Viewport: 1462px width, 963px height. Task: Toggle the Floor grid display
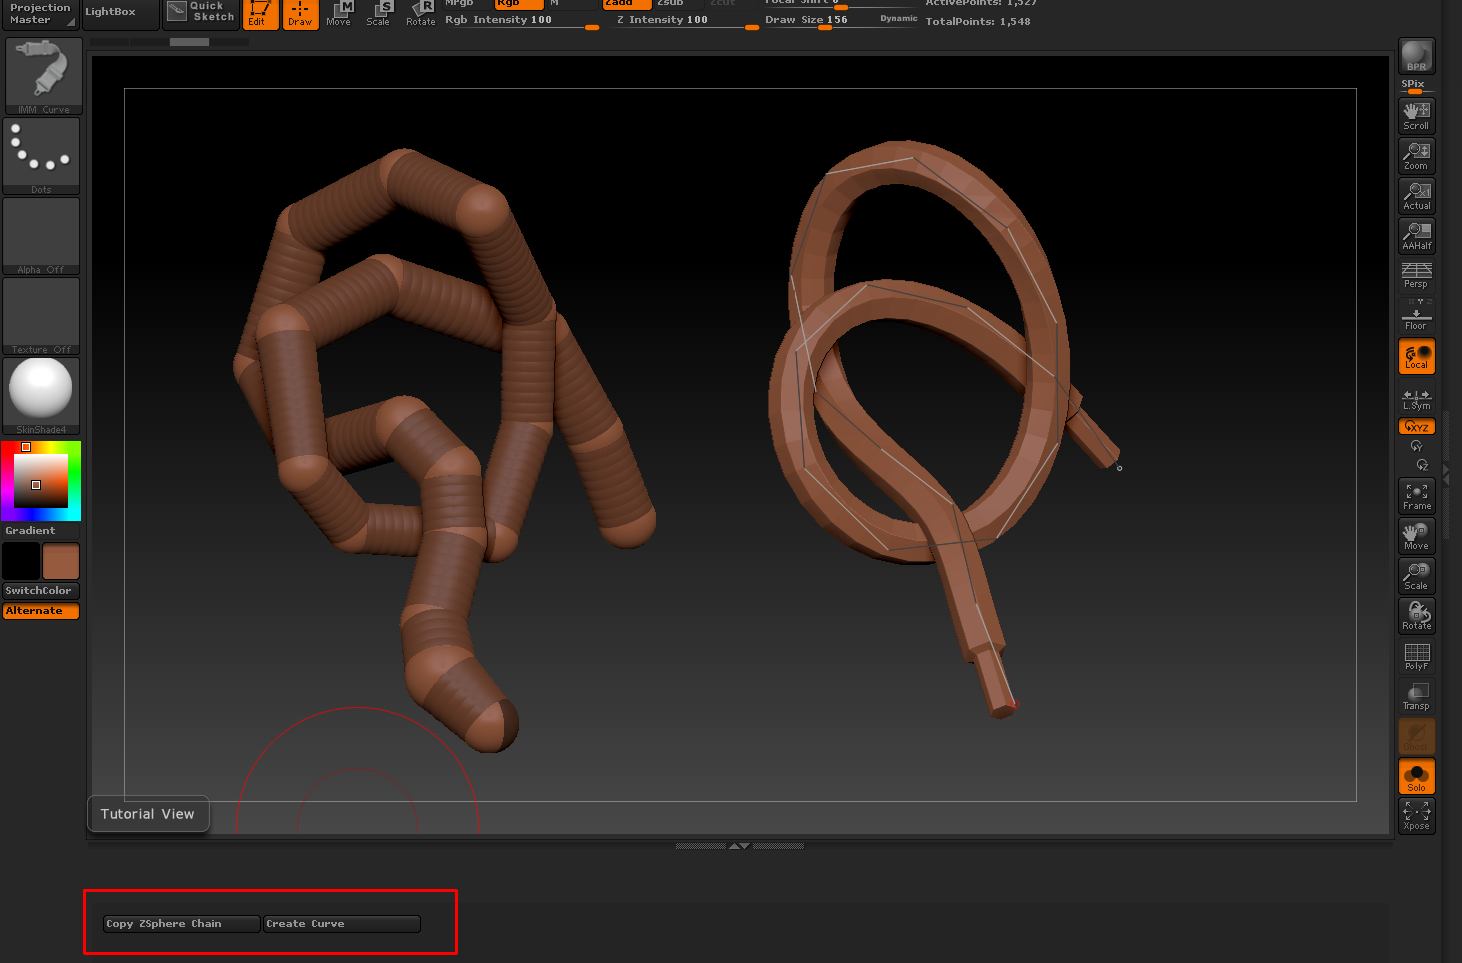[1416, 315]
